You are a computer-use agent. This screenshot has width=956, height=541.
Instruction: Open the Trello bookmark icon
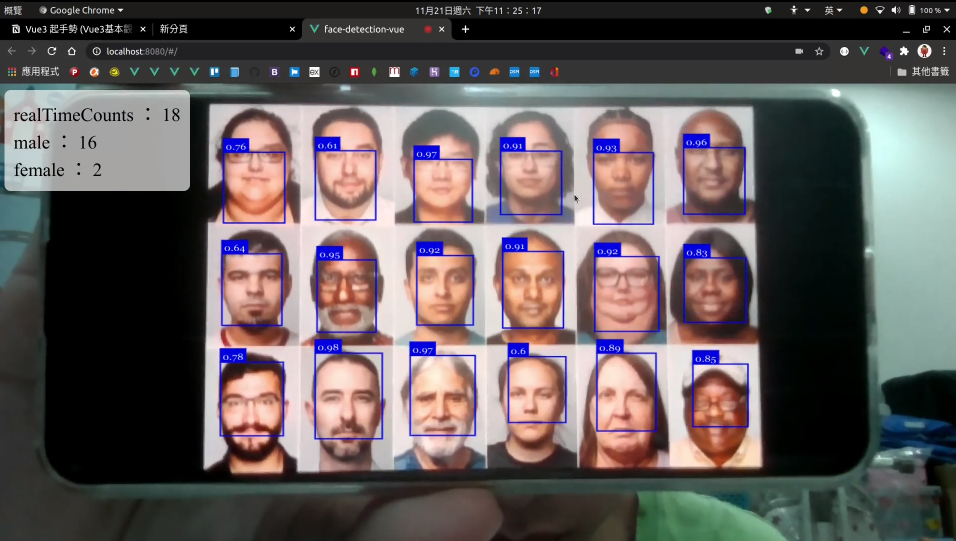click(214, 72)
